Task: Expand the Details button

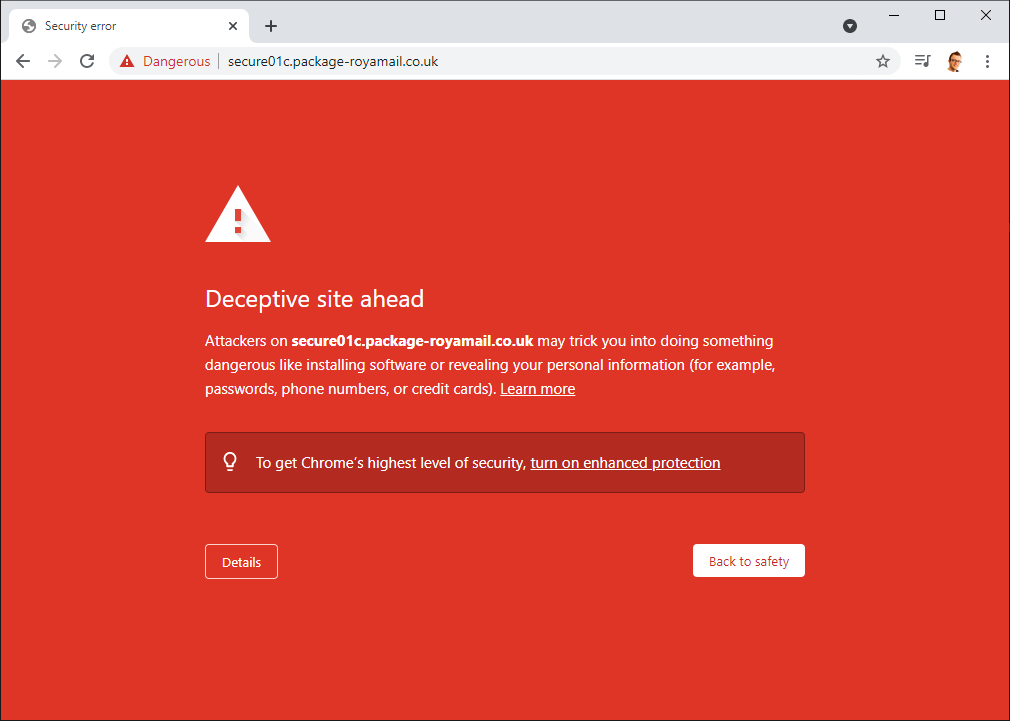Action: [241, 562]
